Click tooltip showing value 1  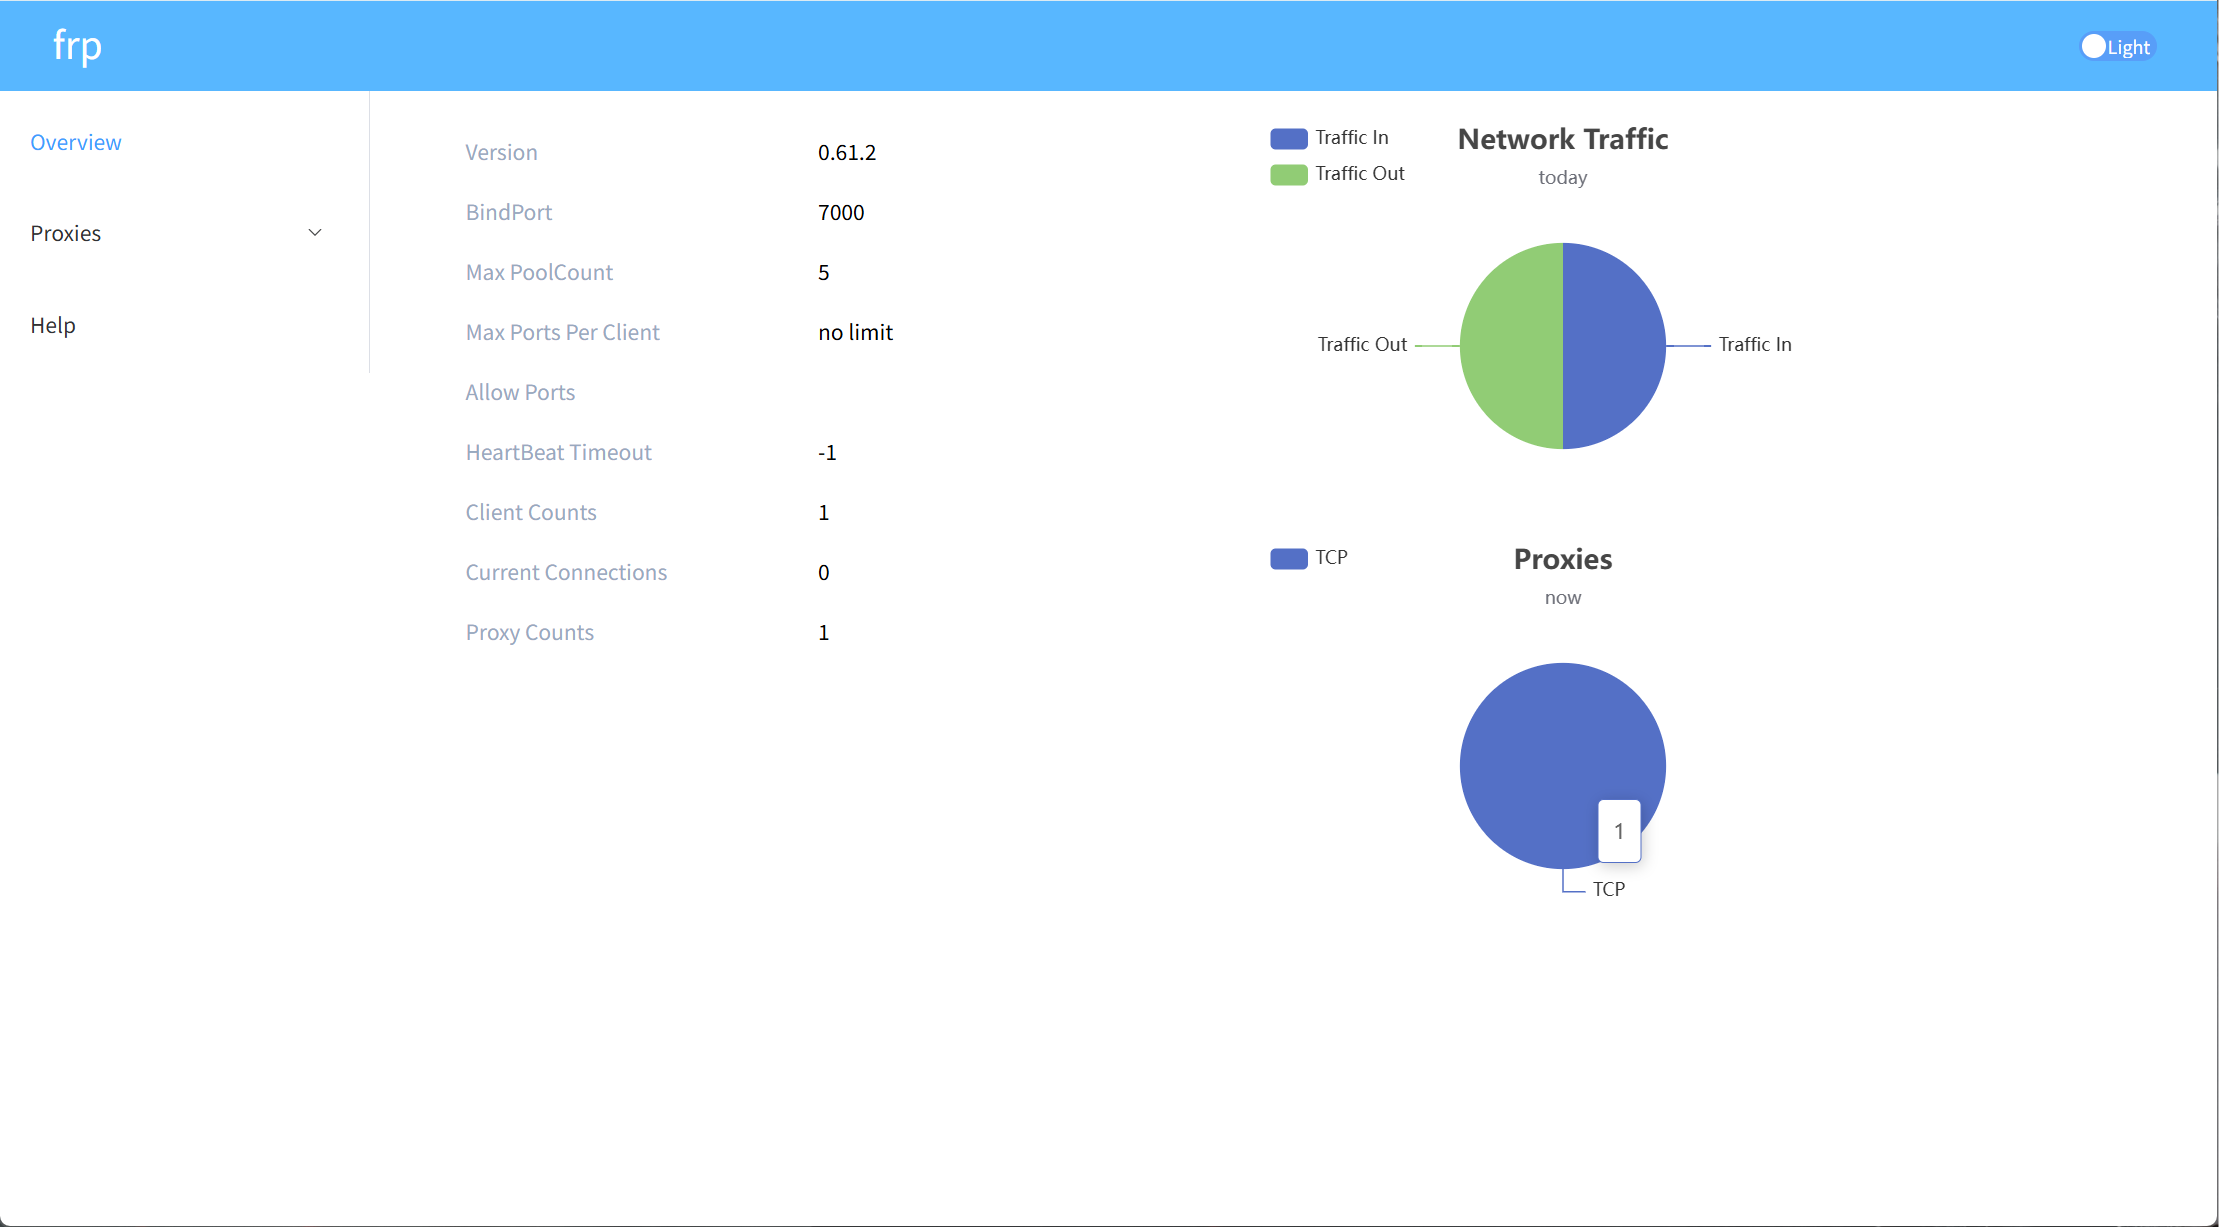point(1619,831)
